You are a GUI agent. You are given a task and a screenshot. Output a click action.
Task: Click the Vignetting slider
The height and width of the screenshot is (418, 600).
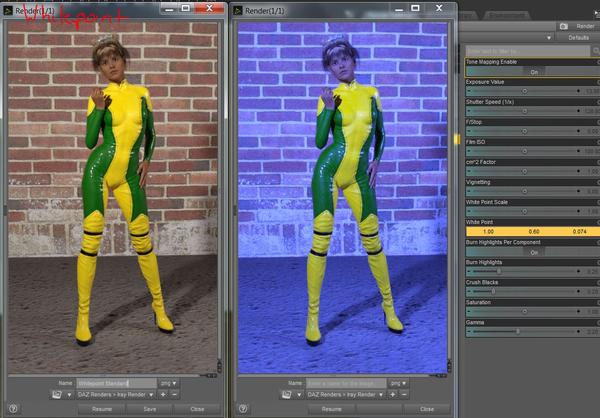point(524,191)
